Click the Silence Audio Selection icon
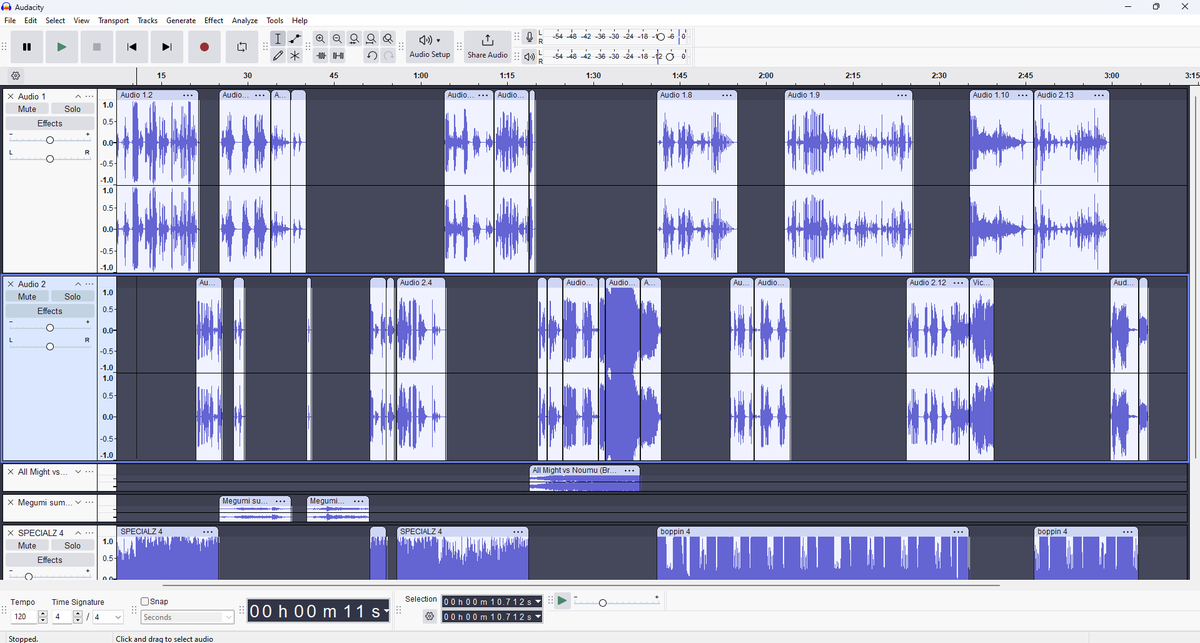Viewport: 1200px width, 643px height. point(338,56)
